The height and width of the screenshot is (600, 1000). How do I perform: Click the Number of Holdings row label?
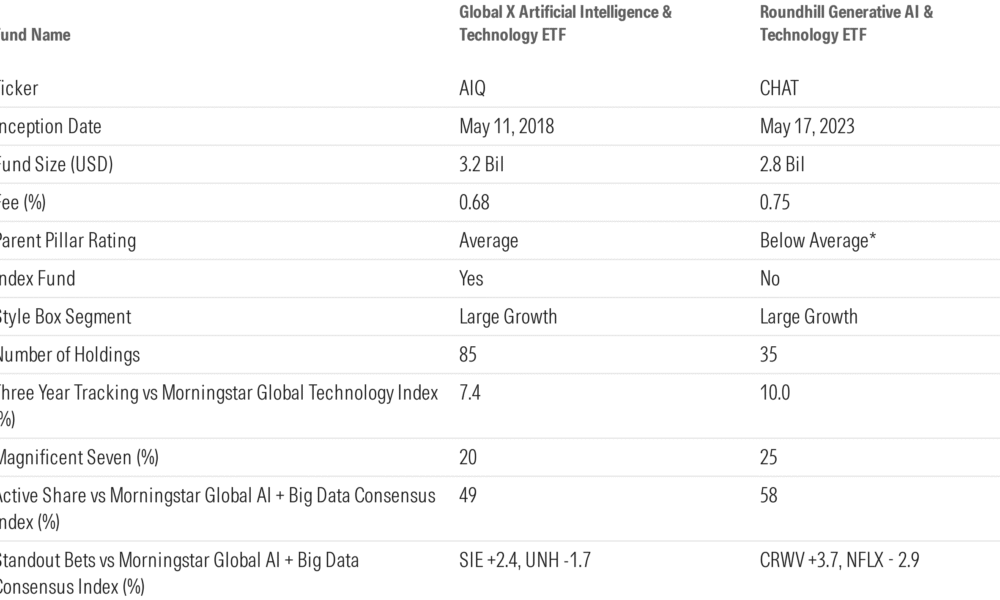68,355
